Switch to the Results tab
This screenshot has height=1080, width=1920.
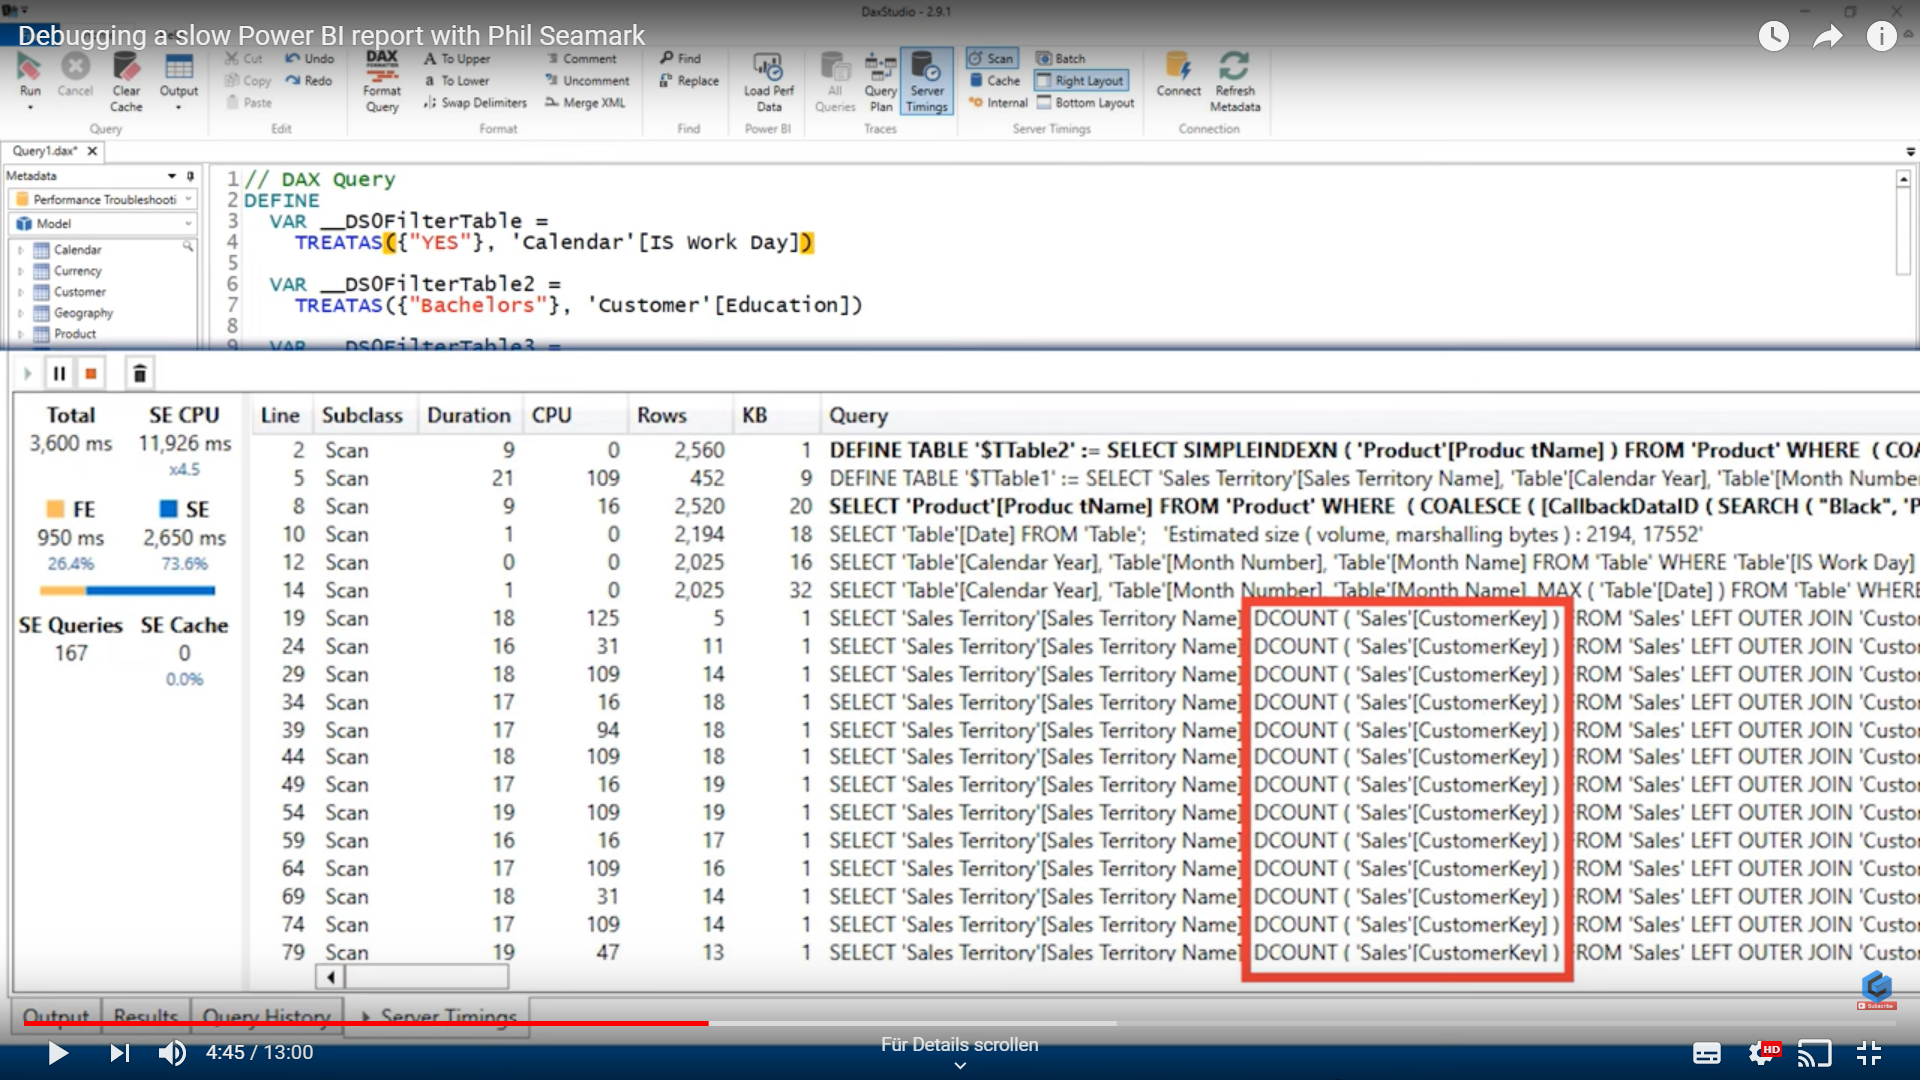pos(146,1017)
